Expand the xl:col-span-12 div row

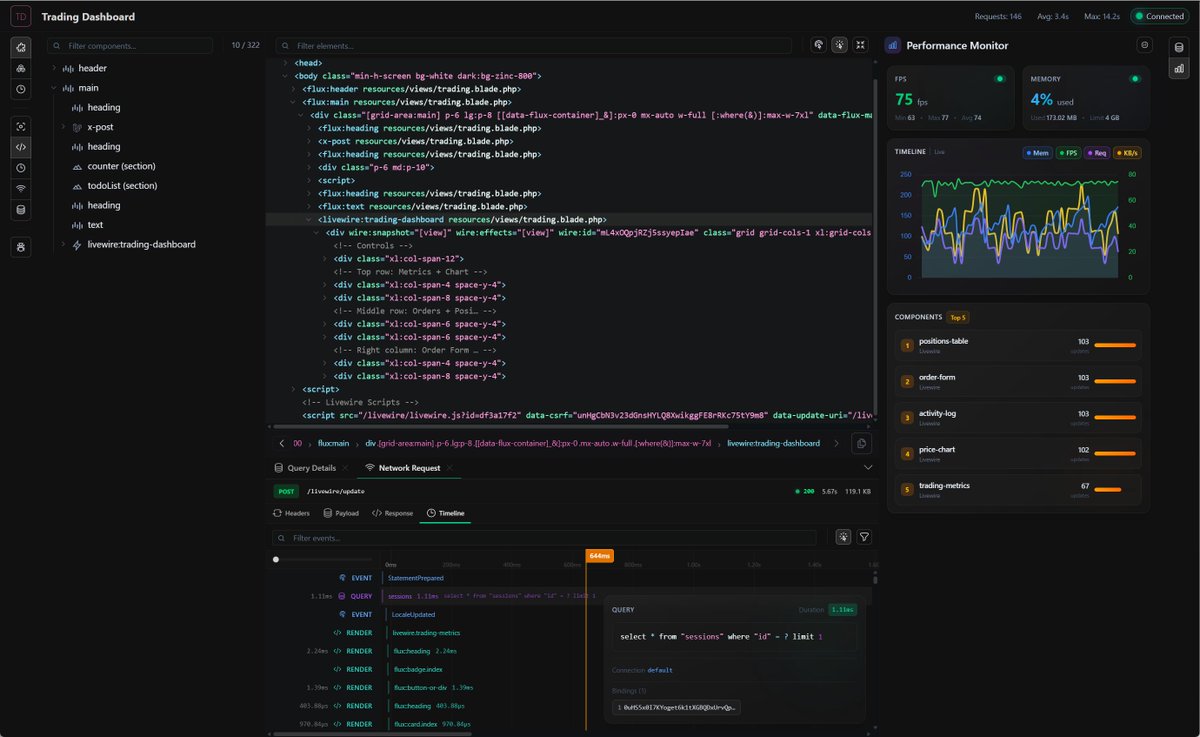coord(325,258)
